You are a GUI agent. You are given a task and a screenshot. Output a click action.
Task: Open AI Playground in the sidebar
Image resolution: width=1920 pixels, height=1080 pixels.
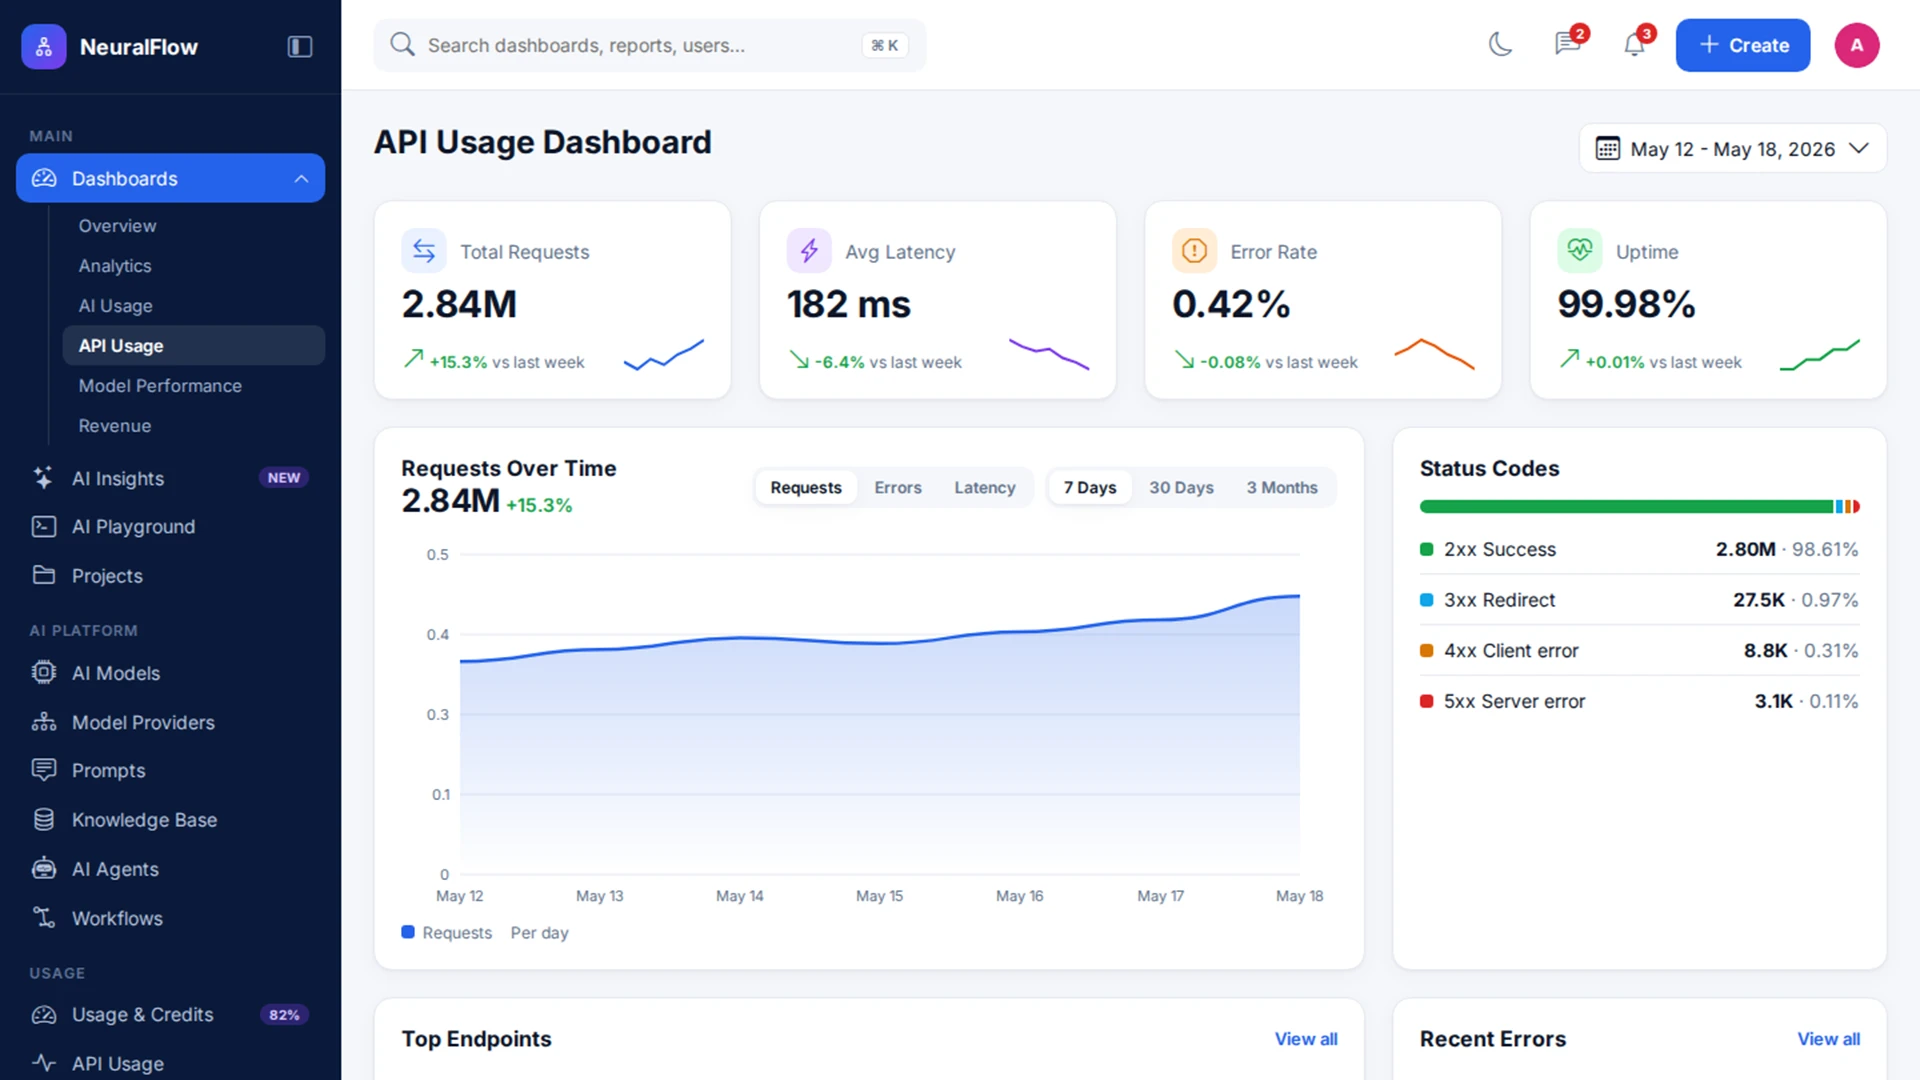[x=170, y=527]
